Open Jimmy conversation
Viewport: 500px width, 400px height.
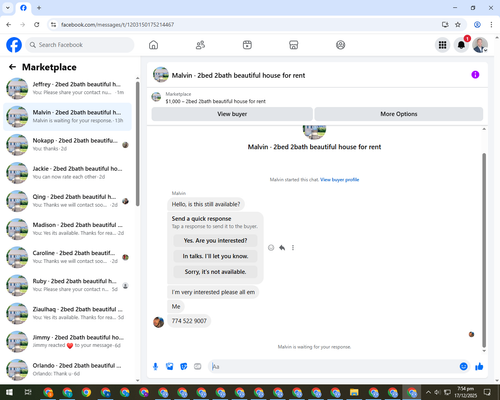pyautogui.click(x=67, y=341)
